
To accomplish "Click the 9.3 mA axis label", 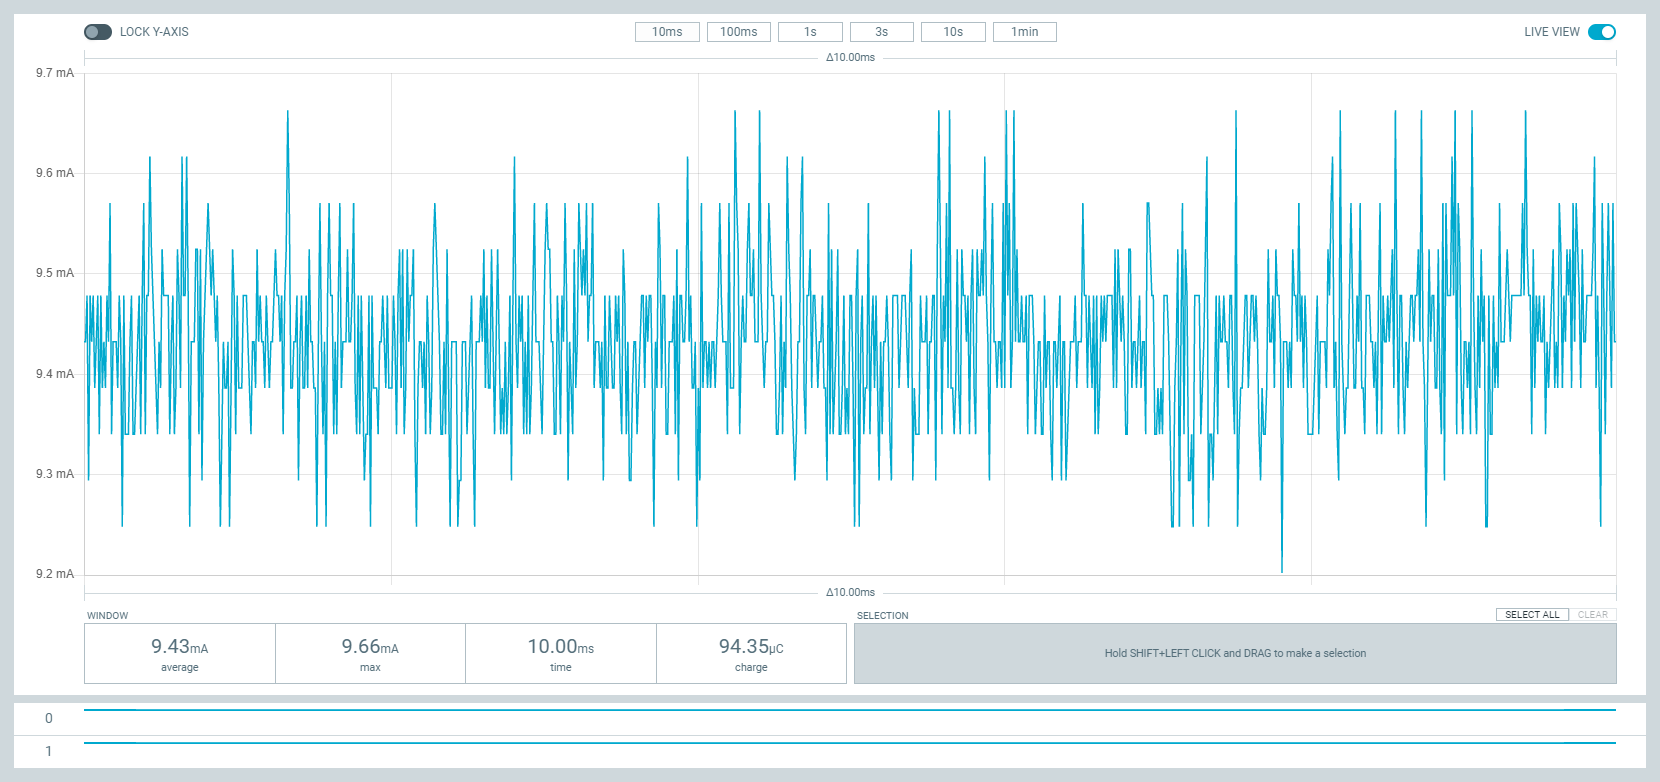I will point(55,474).
